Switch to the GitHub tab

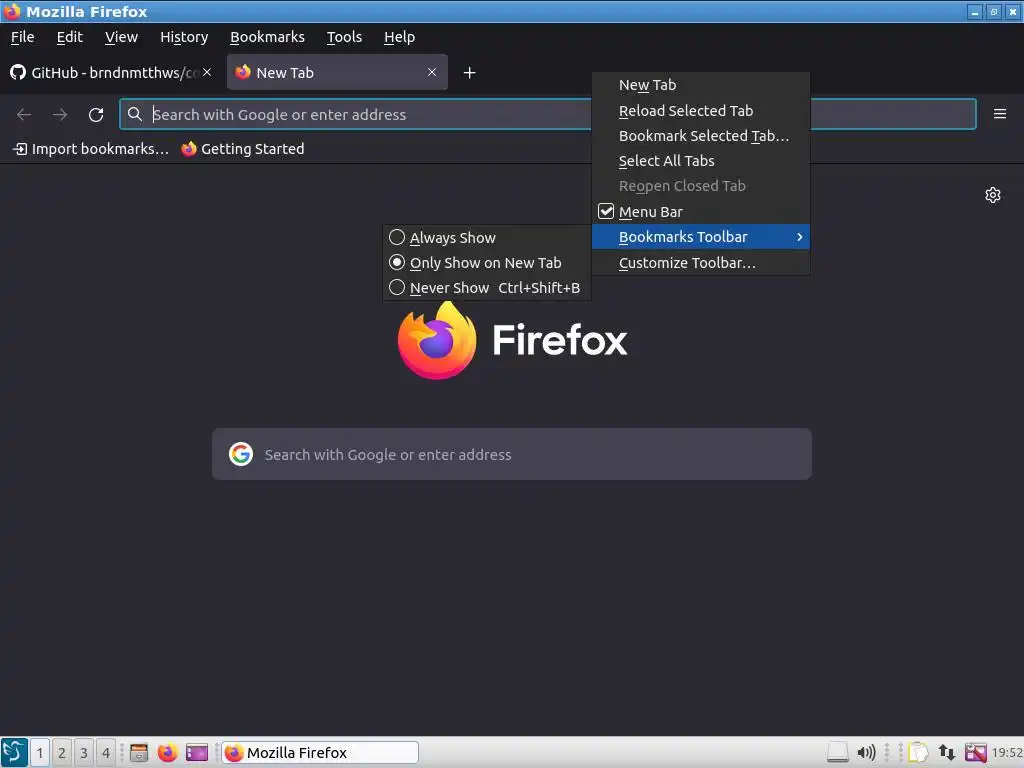(111, 72)
